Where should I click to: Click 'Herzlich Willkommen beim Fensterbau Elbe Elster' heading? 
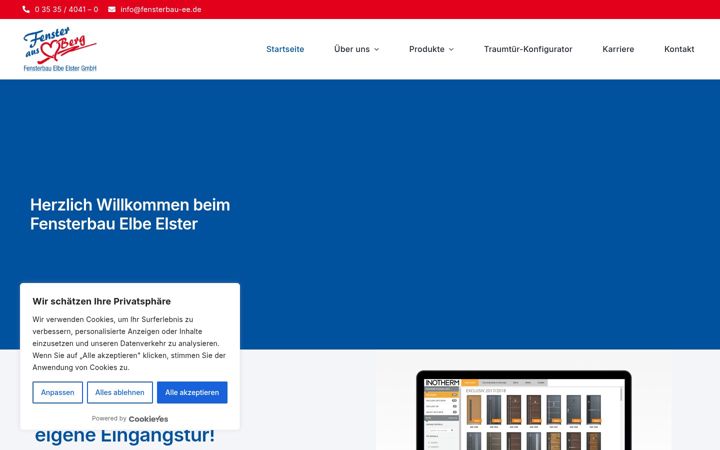(130, 214)
